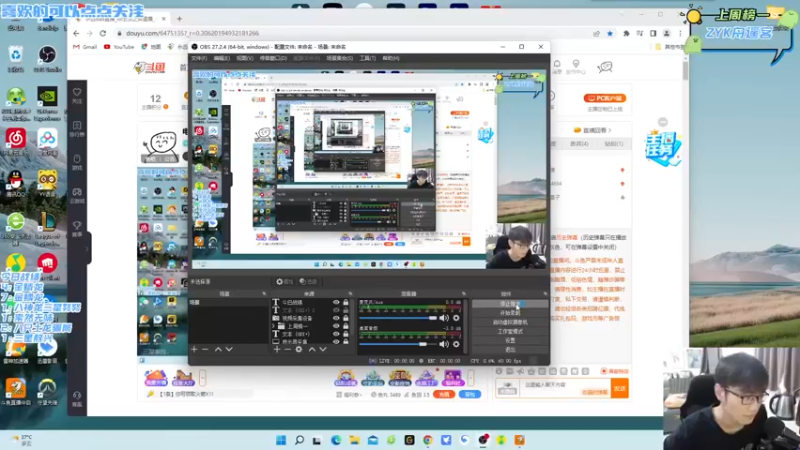Move selected source down in sources list

pyautogui.click(x=323, y=349)
